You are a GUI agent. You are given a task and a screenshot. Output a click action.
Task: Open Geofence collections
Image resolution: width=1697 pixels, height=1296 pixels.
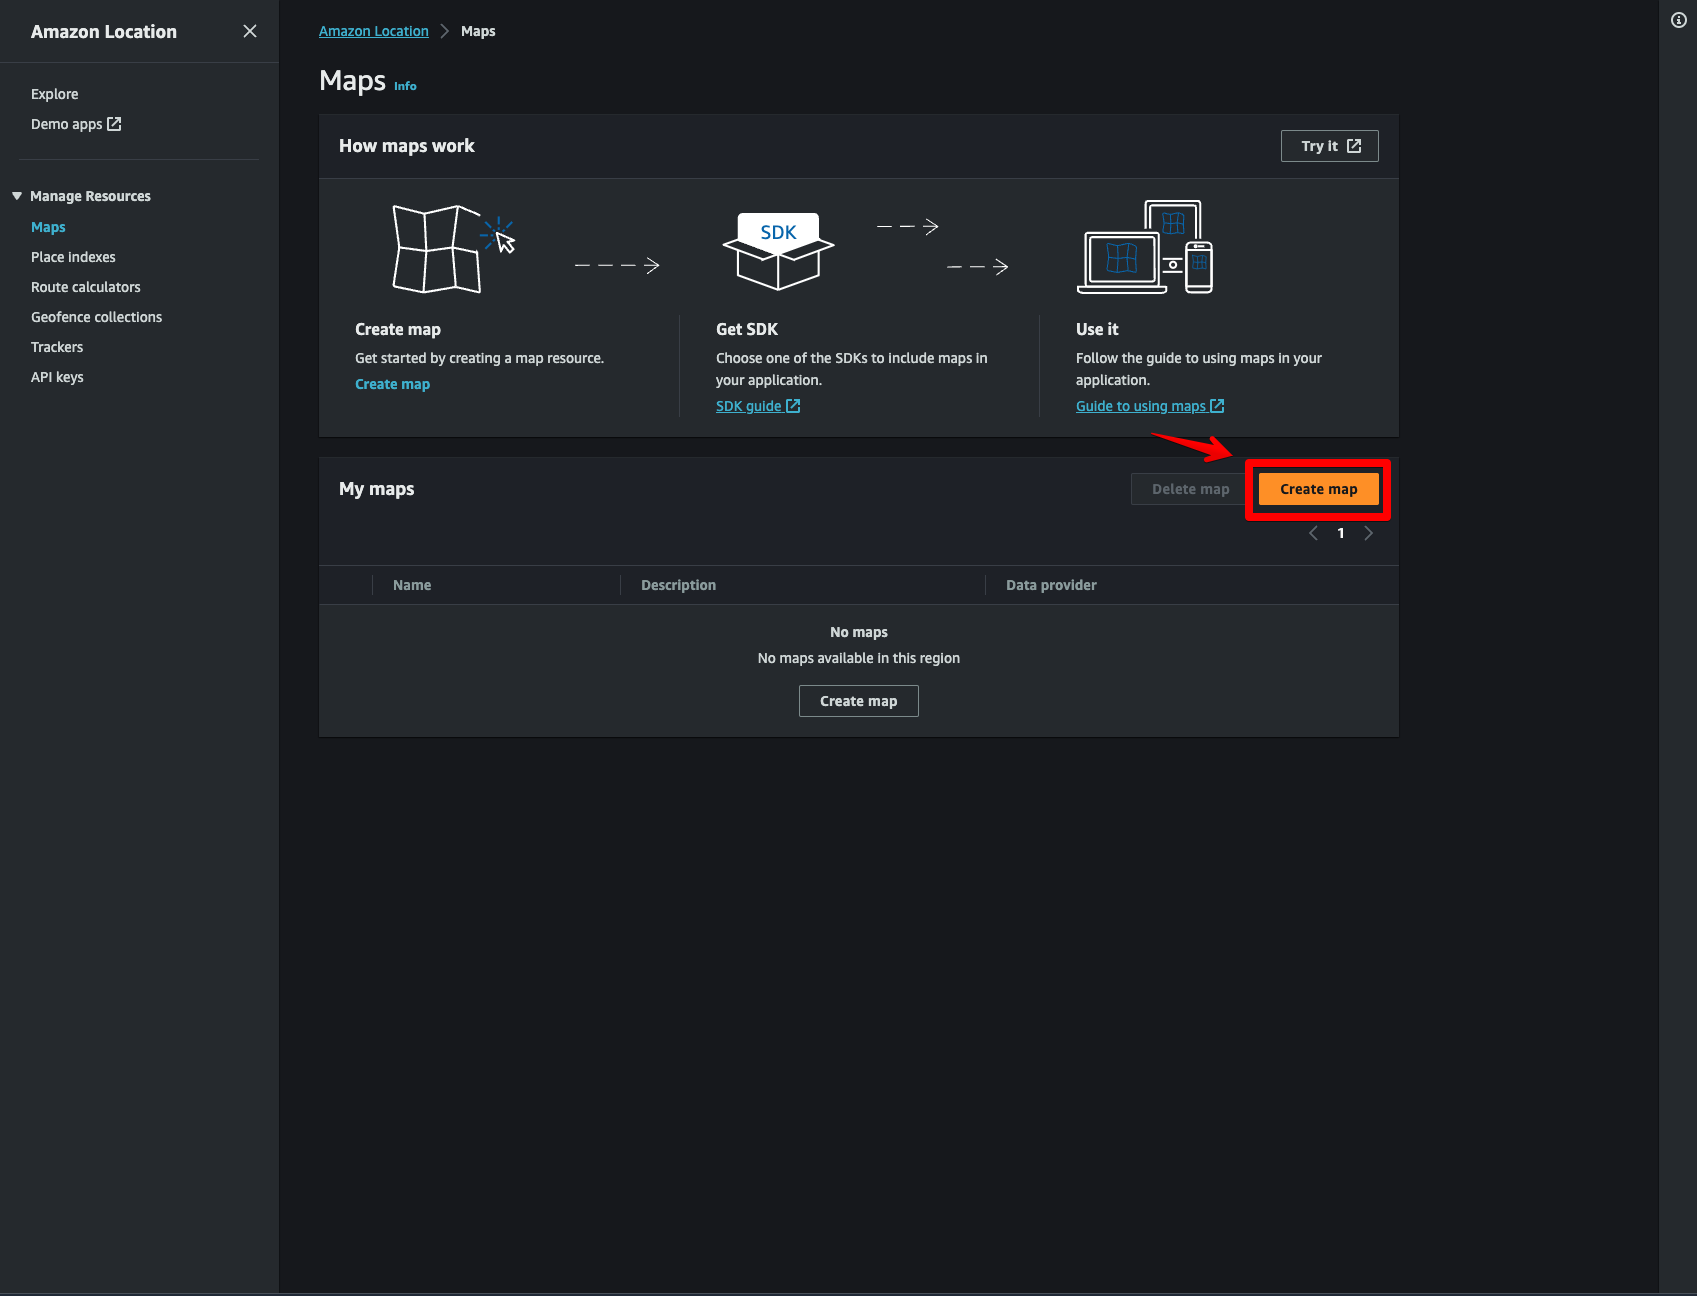pos(96,317)
